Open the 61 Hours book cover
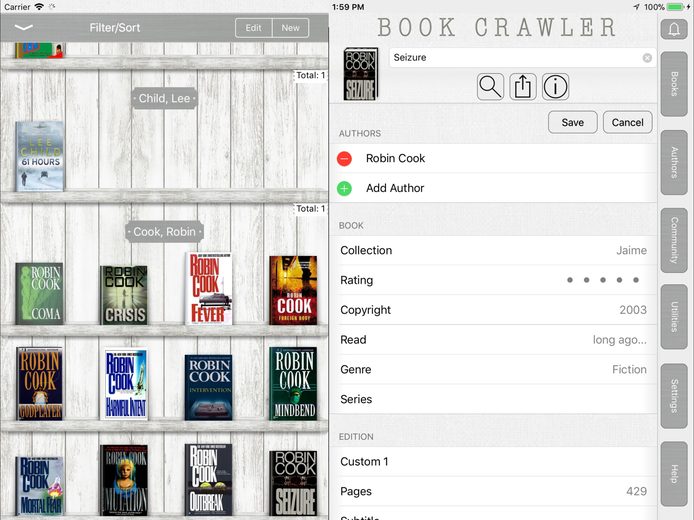The height and width of the screenshot is (520, 694). pyautogui.click(x=40, y=156)
